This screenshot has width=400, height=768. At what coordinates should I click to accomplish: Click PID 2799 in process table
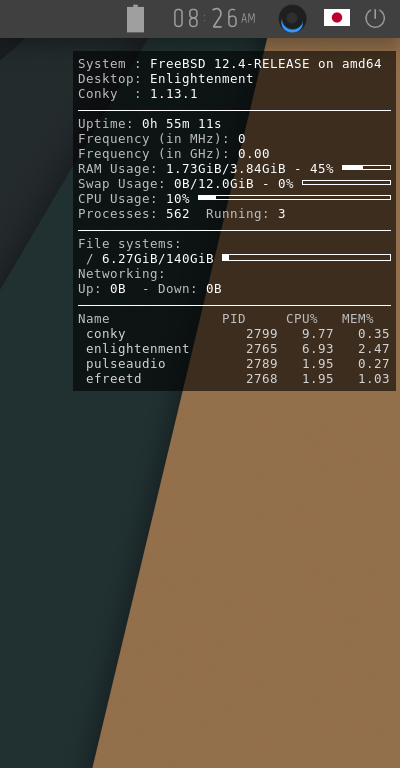click(x=262, y=334)
